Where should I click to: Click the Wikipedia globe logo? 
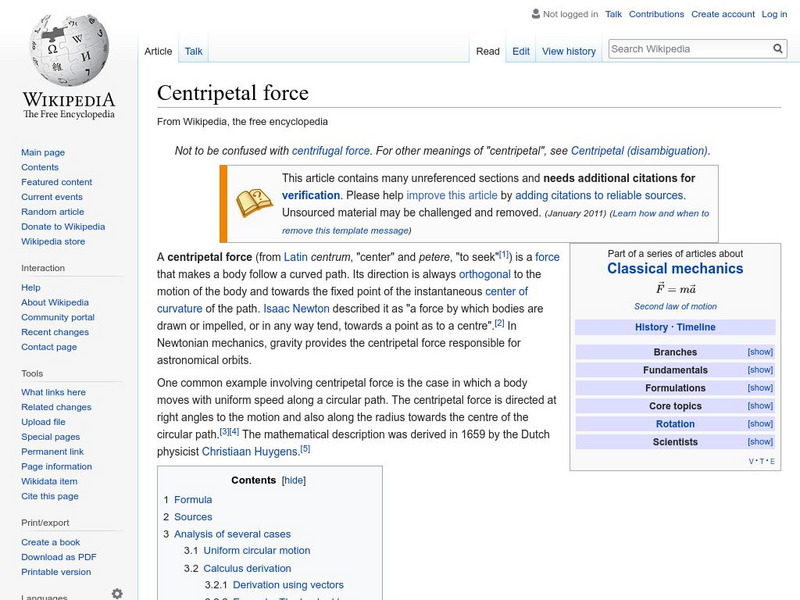click(69, 50)
